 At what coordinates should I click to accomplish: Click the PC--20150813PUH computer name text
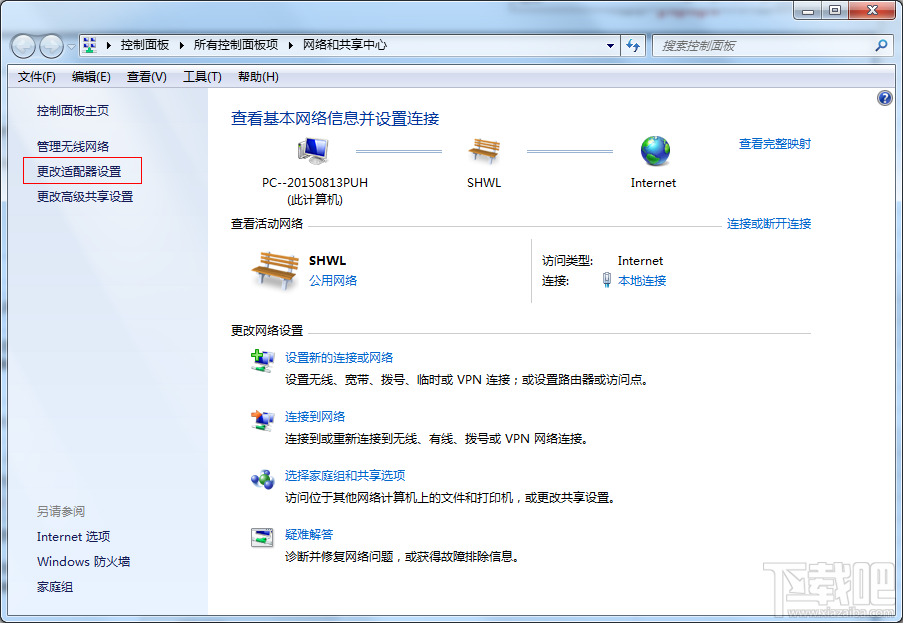point(314,183)
